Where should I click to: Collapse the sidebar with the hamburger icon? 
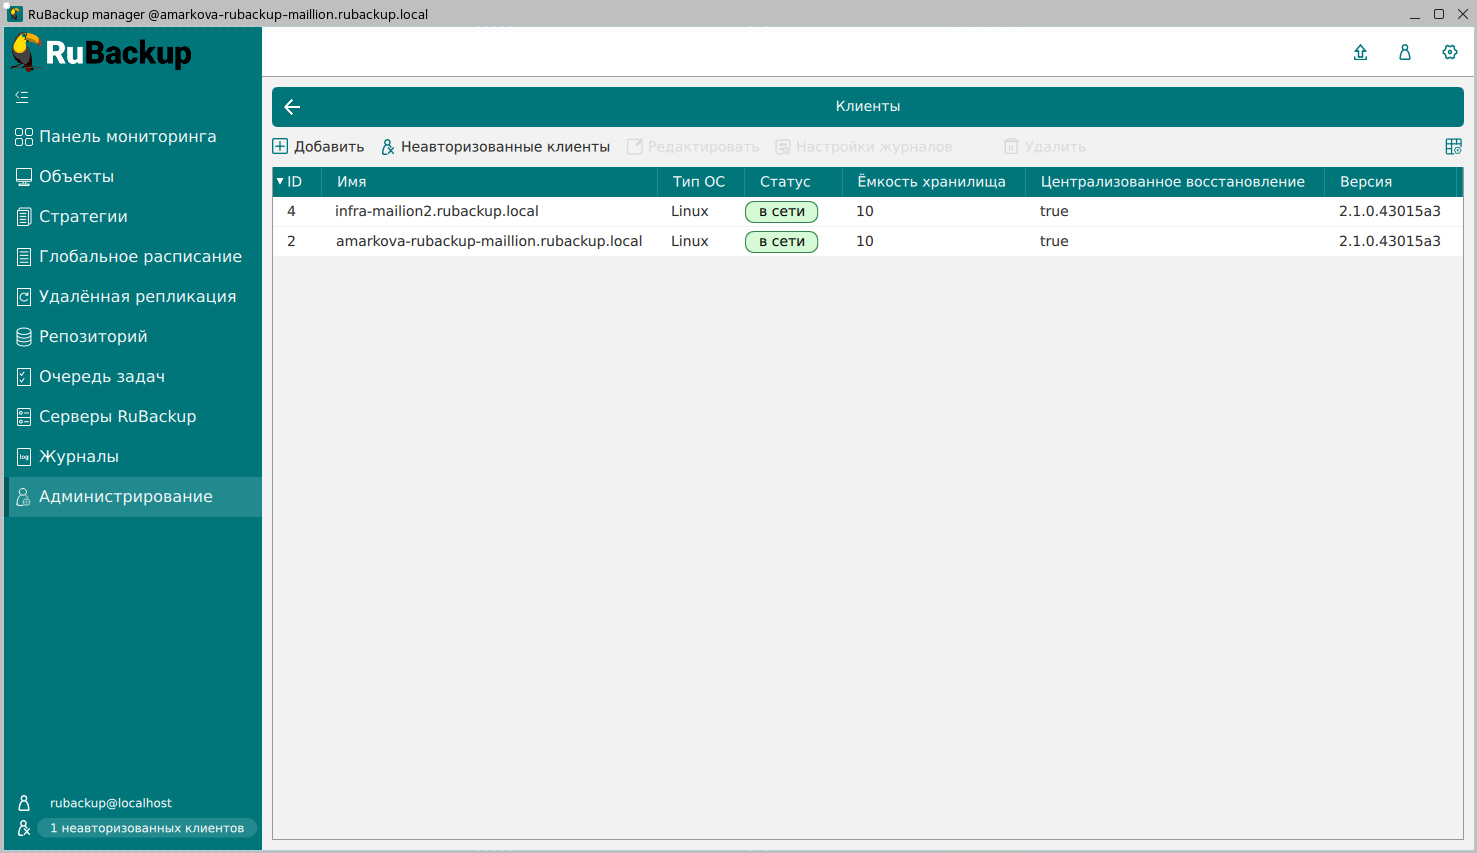22,97
